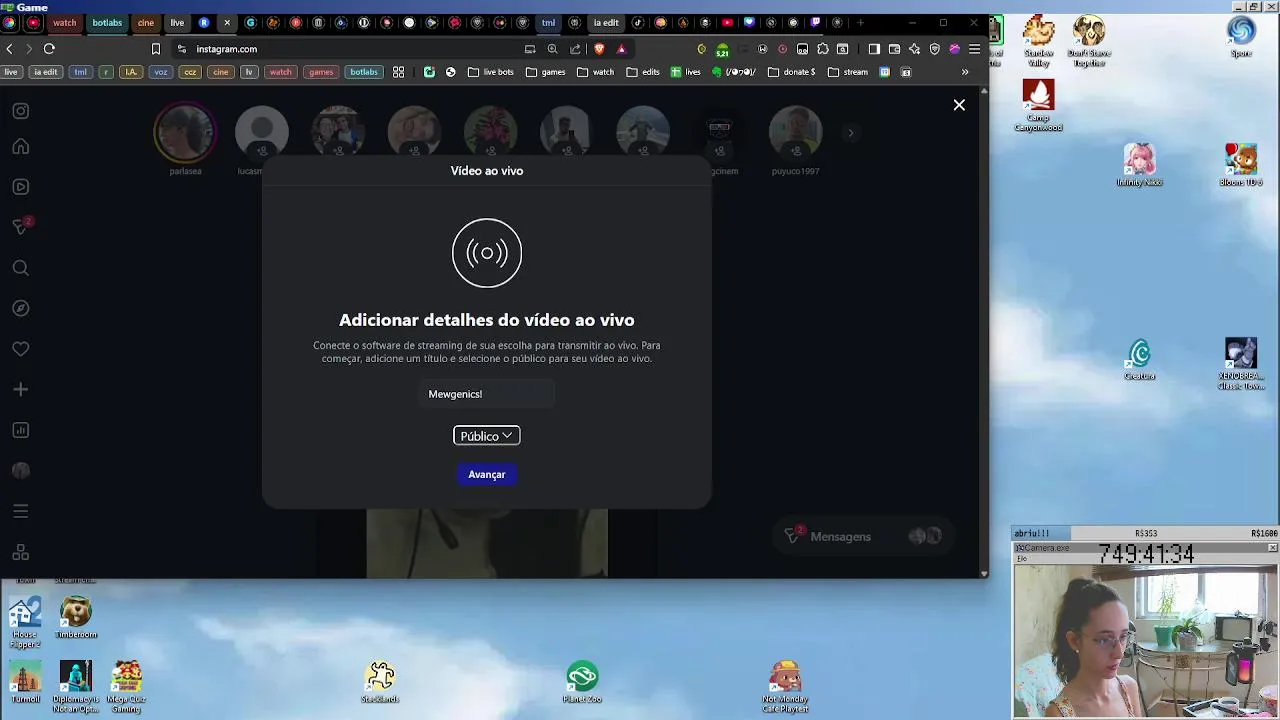
Task: Click the live title field containing Mewgenics!
Action: click(487, 394)
